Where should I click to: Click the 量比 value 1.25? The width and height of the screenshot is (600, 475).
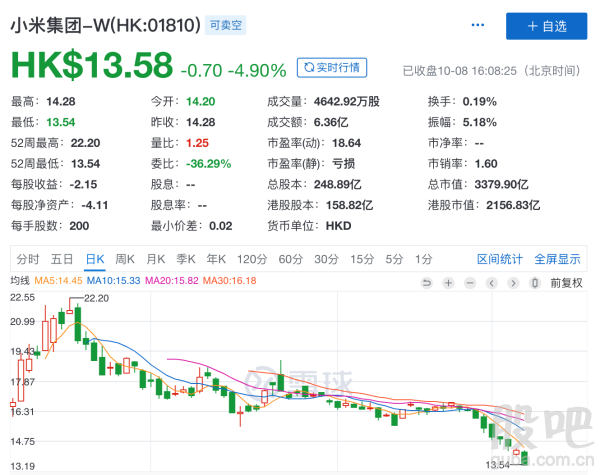coord(197,143)
